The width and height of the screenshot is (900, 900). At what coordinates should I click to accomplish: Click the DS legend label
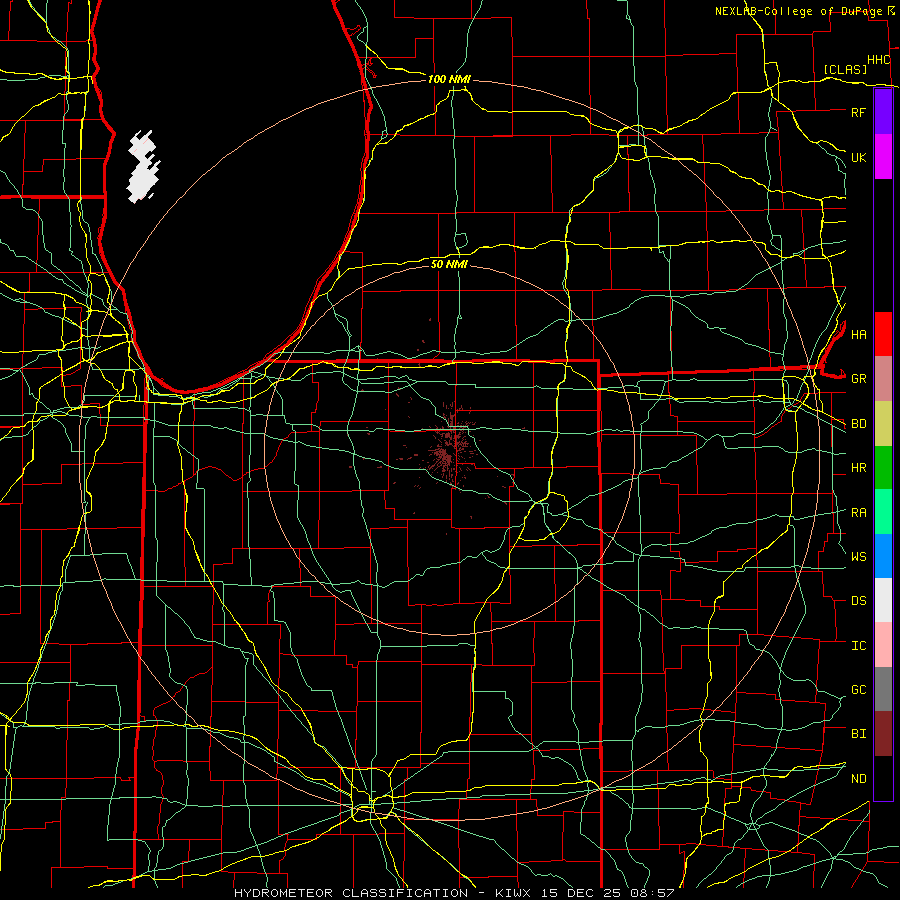pyautogui.click(x=859, y=600)
